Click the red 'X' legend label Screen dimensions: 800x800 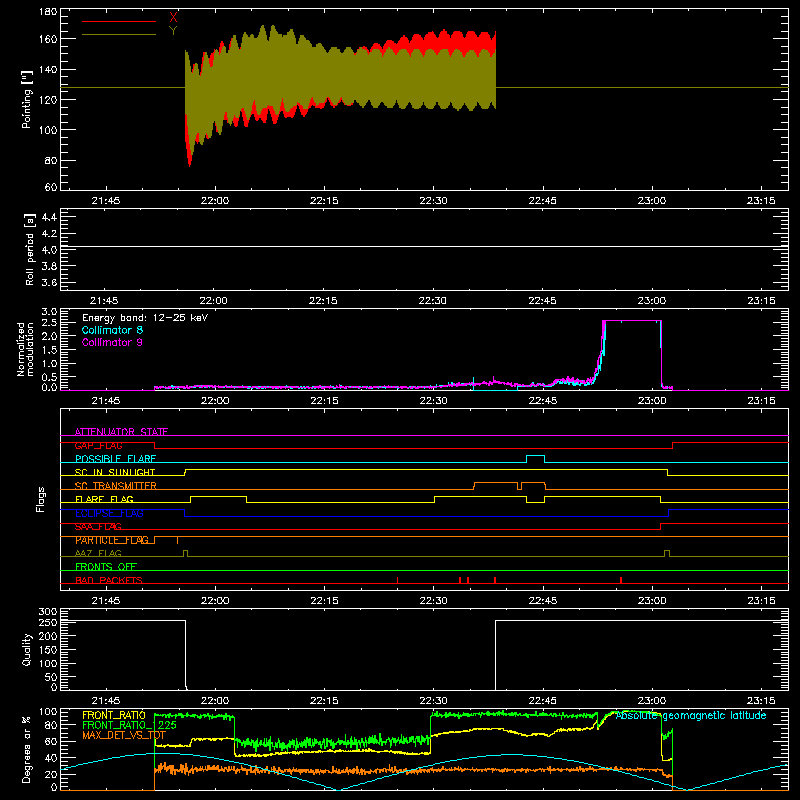pos(173,18)
